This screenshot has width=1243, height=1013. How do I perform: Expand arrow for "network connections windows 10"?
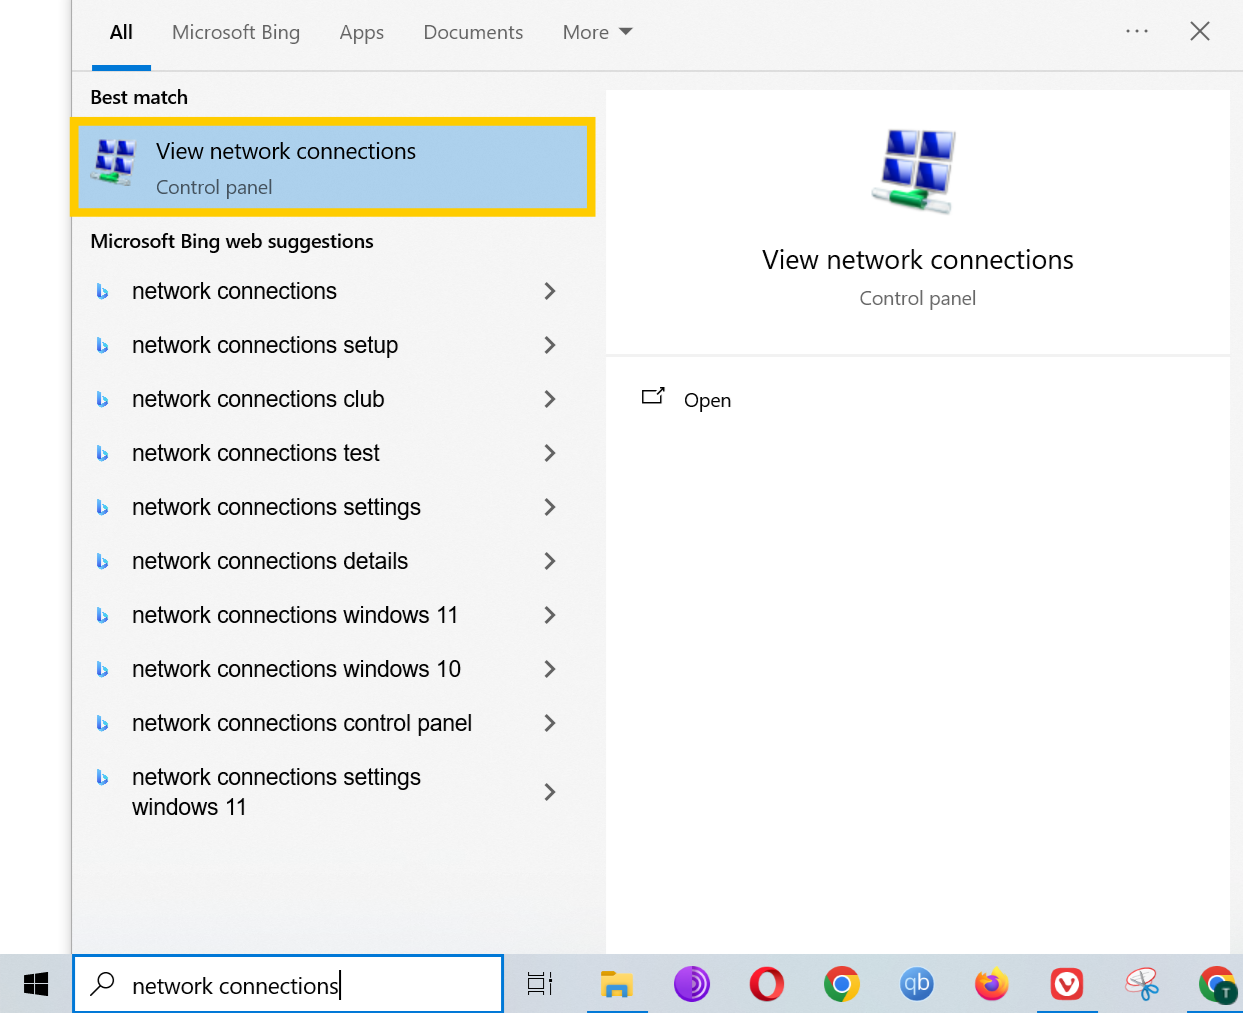pyautogui.click(x=549, y=669)
